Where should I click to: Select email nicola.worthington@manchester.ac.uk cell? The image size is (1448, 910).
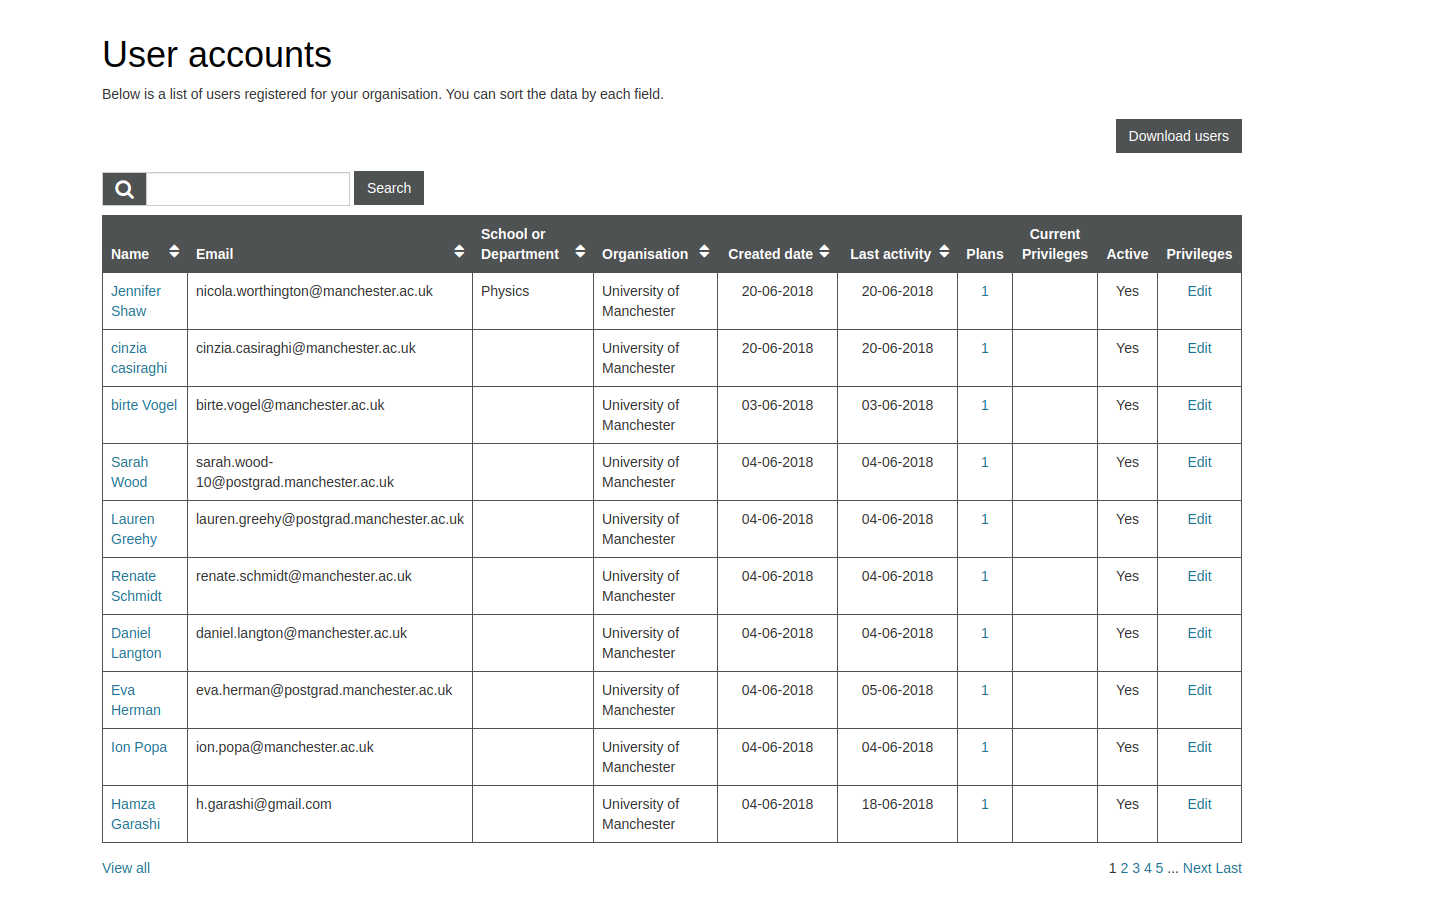click(330, 301)
